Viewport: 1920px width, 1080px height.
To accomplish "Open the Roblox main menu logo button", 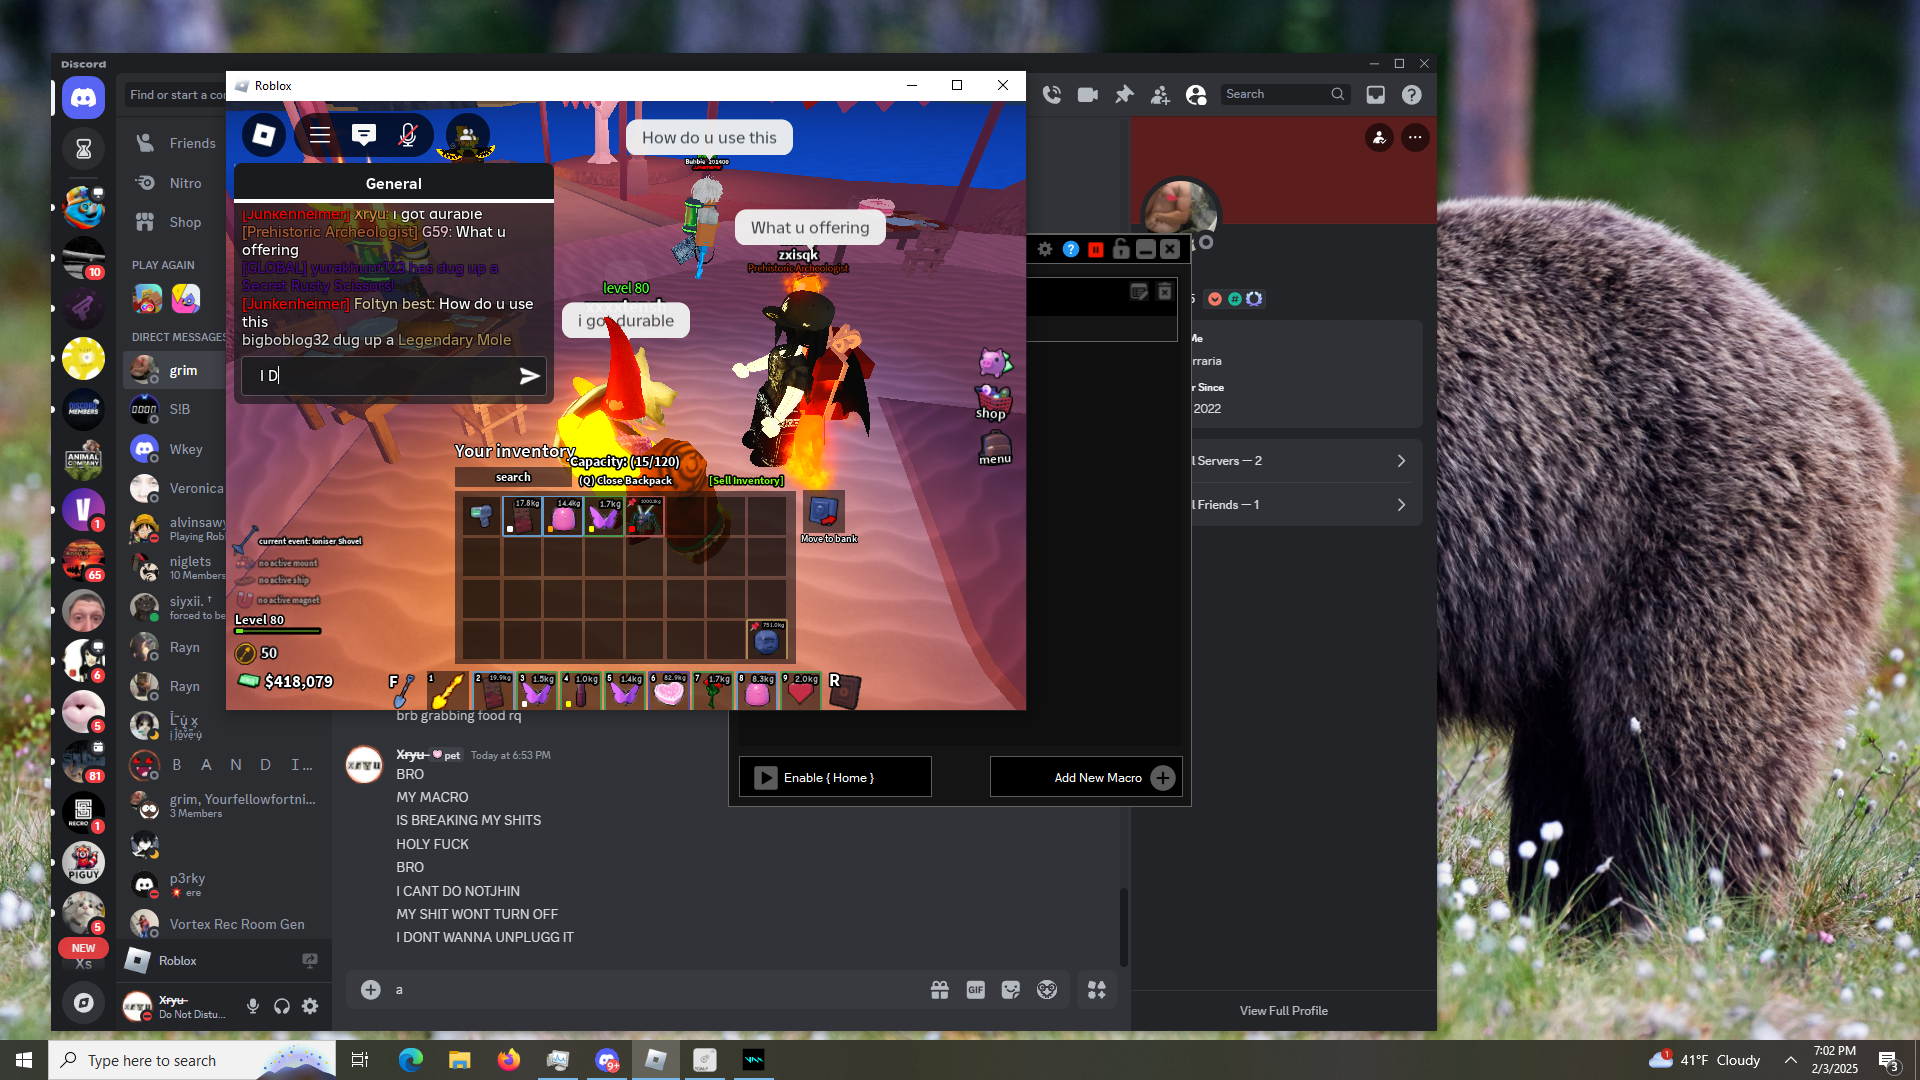I will tap(264, 135).
